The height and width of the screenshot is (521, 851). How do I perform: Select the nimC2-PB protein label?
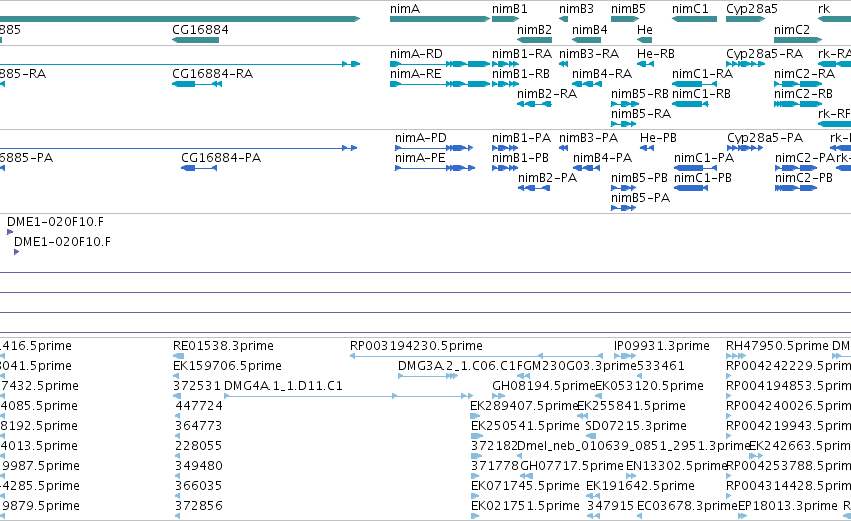804,178
